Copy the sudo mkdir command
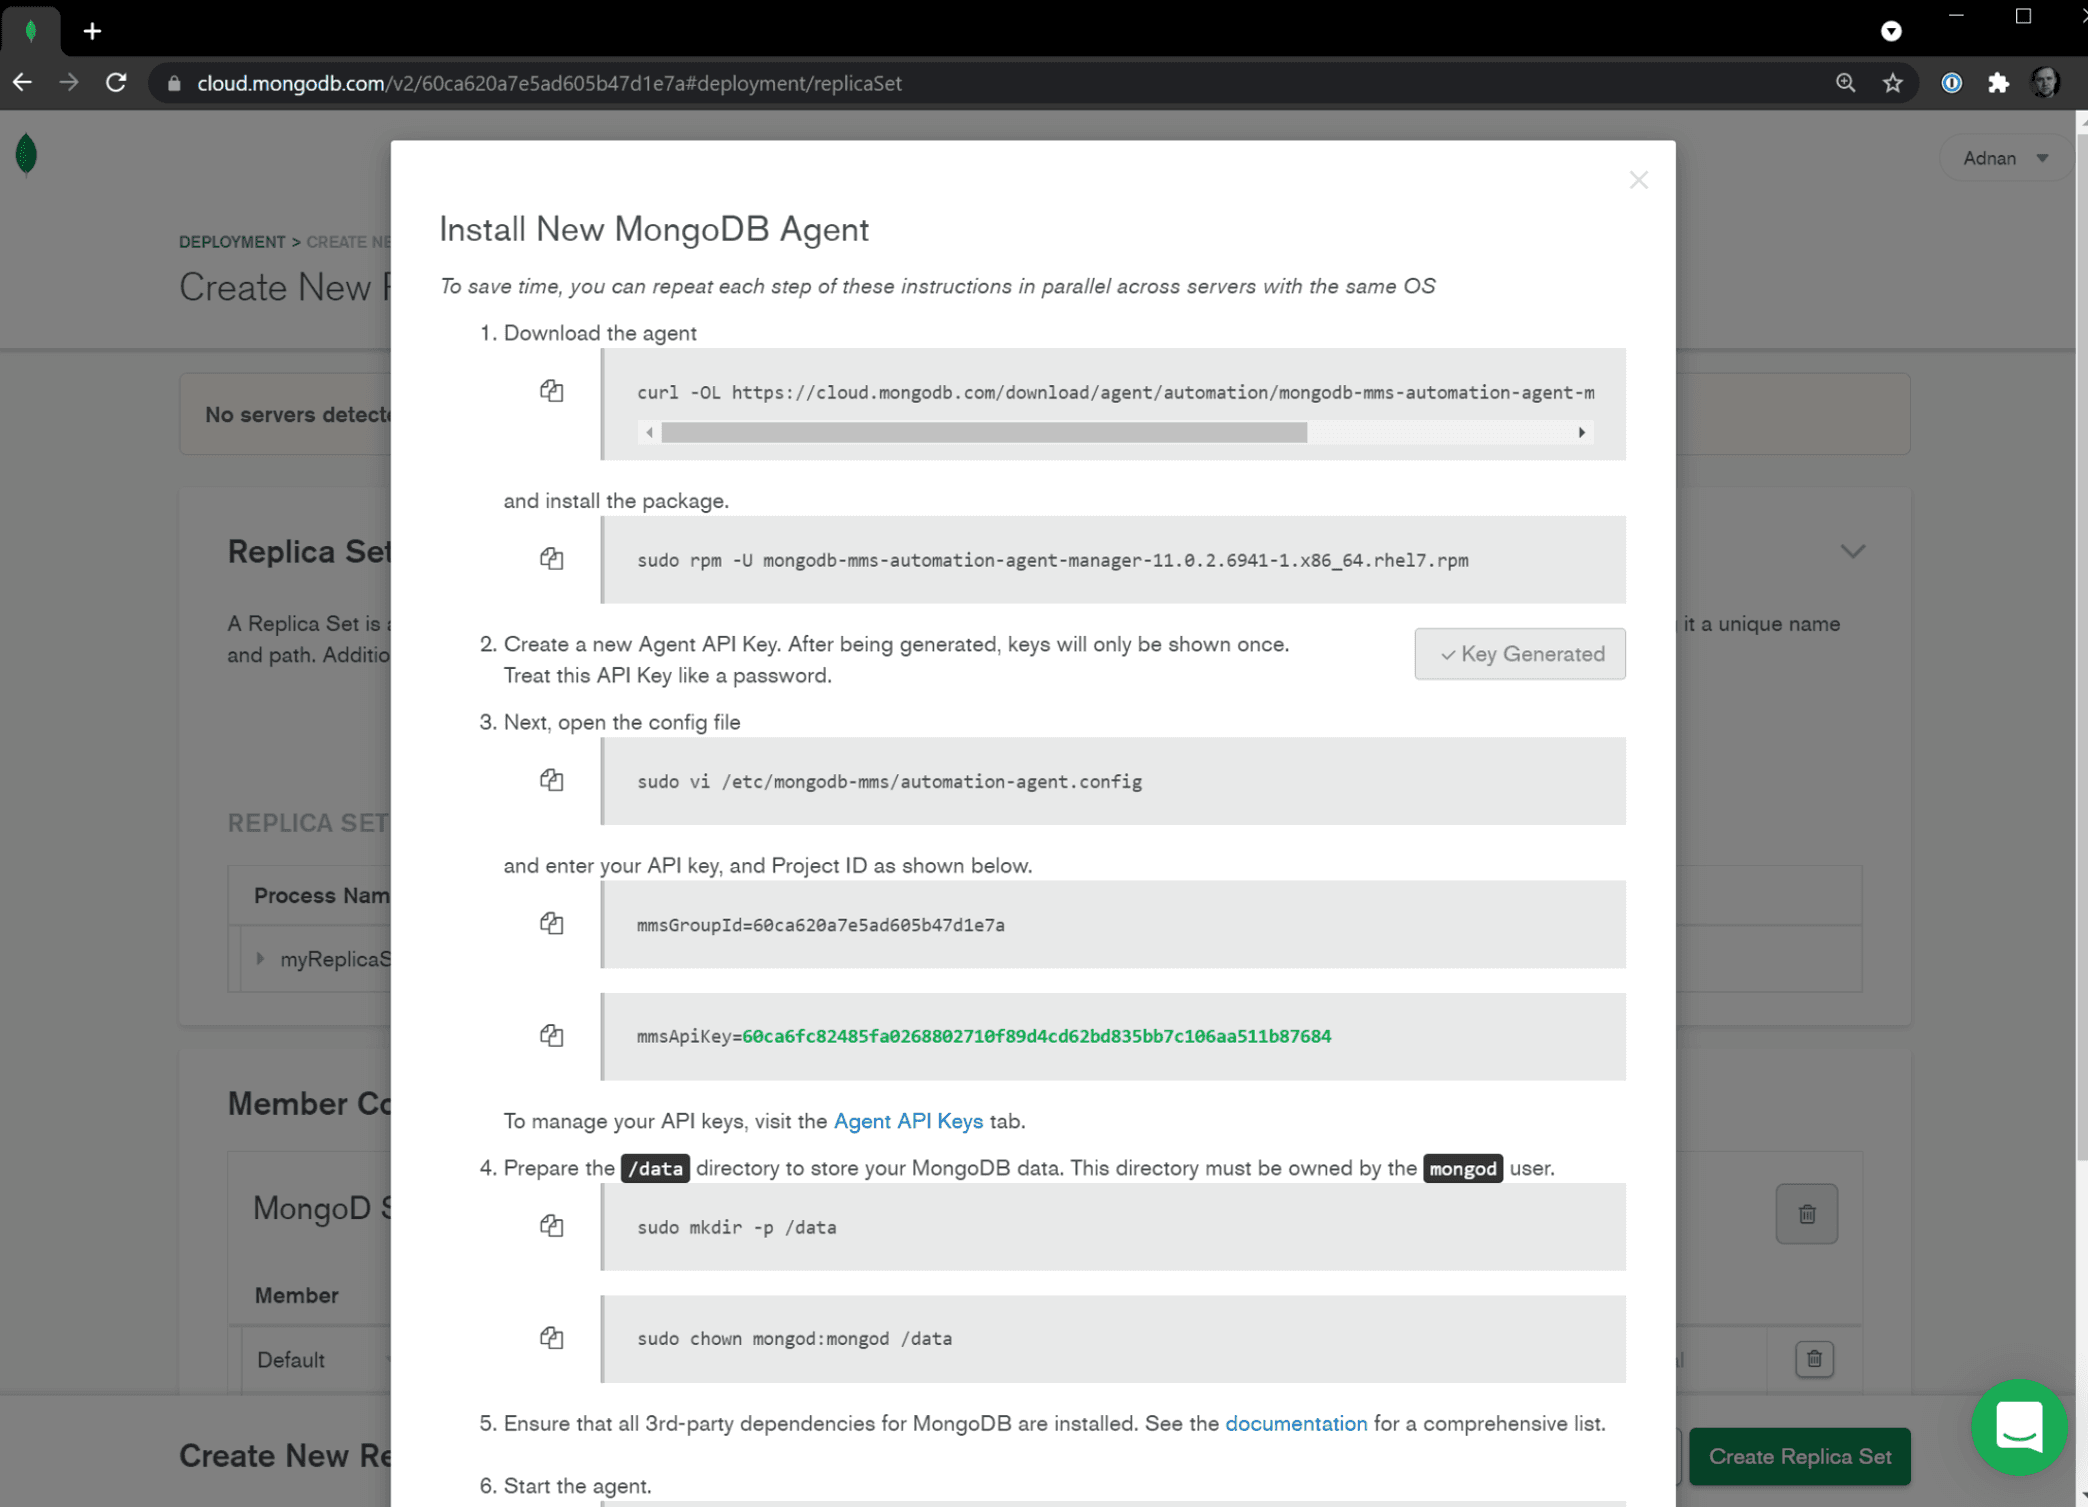The image size is (2088, 1507). 551,1226
